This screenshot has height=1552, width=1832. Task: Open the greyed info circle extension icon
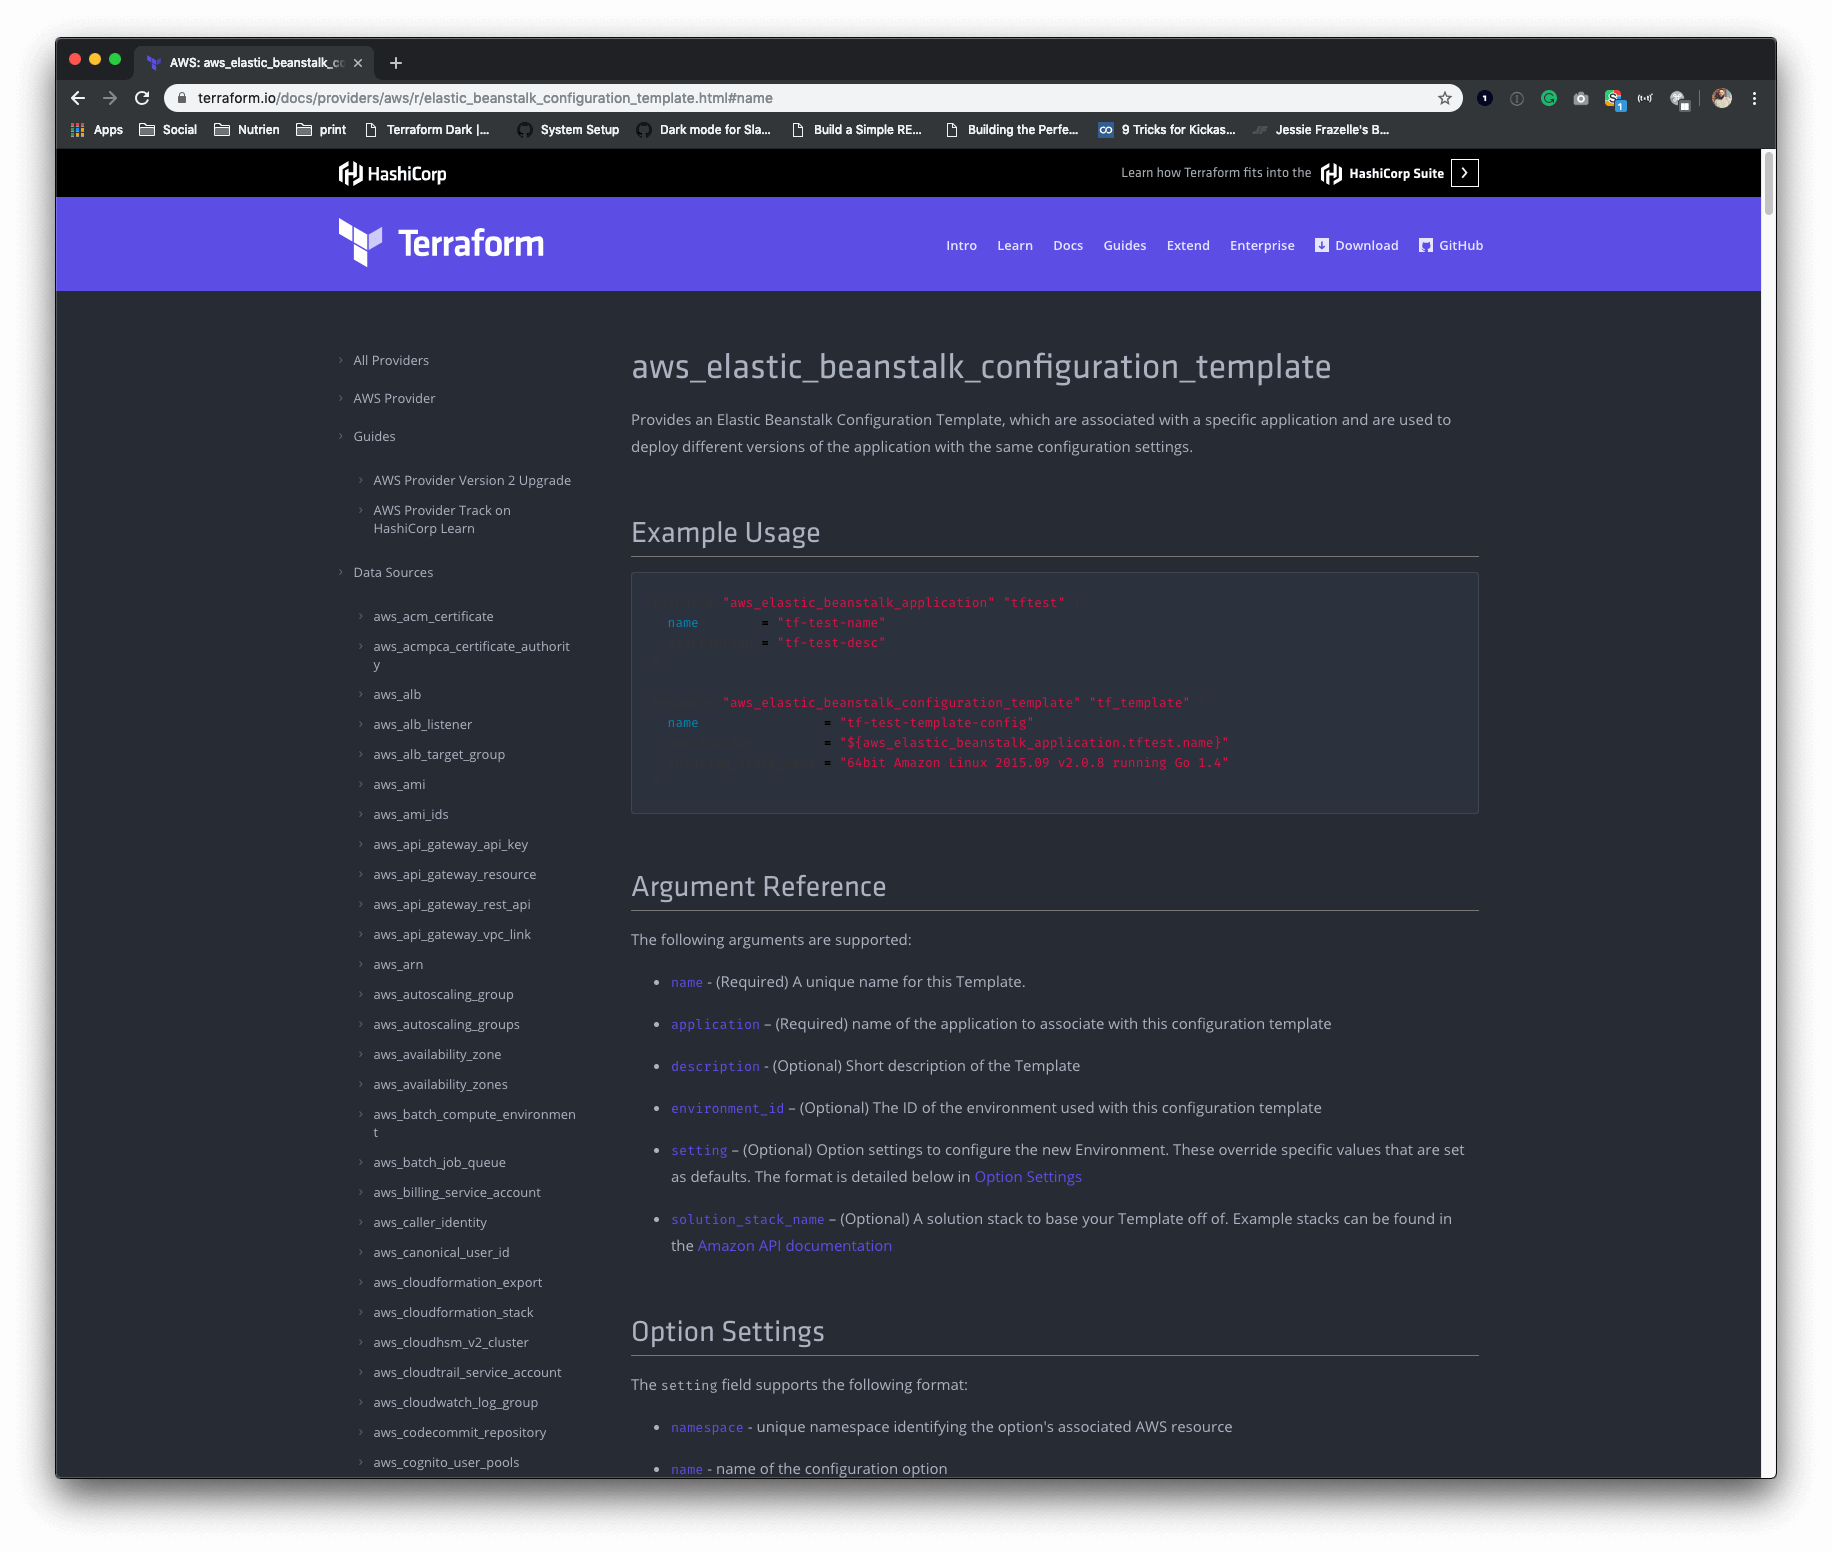tap(1517, 98)
